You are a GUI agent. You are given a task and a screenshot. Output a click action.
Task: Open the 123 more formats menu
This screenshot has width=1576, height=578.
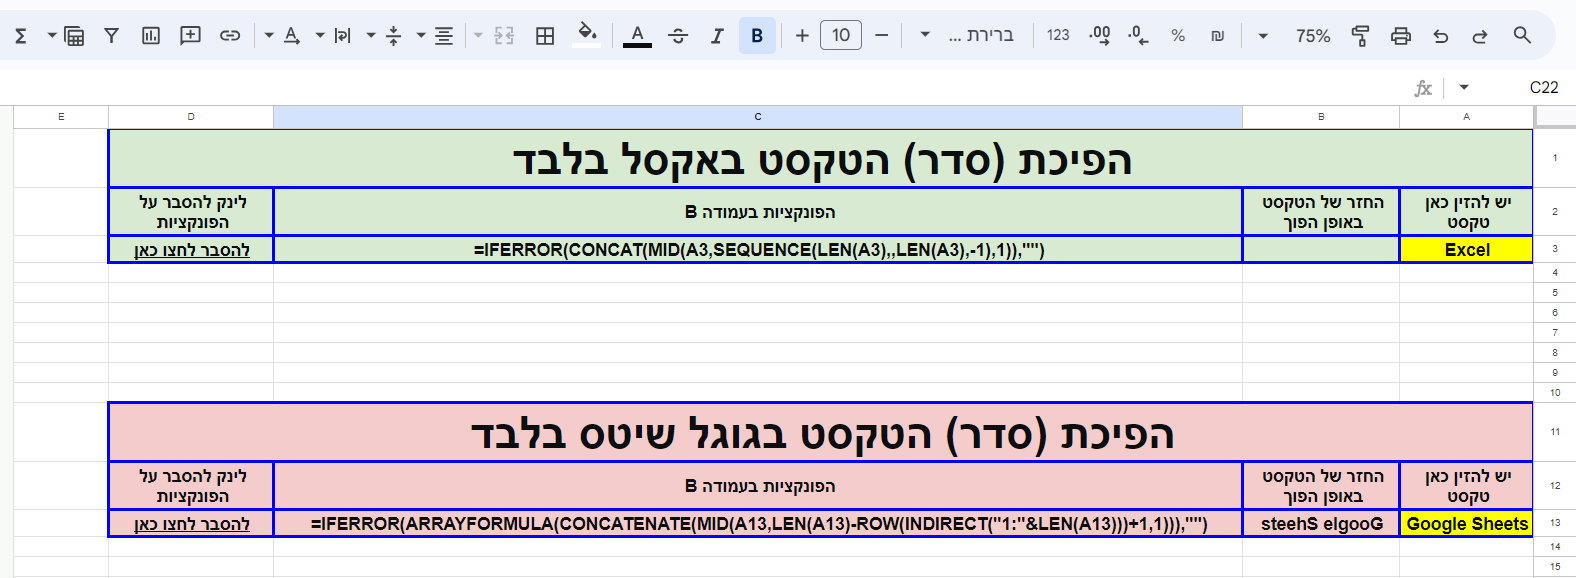pyautogui.click(x=1058, y=36)
